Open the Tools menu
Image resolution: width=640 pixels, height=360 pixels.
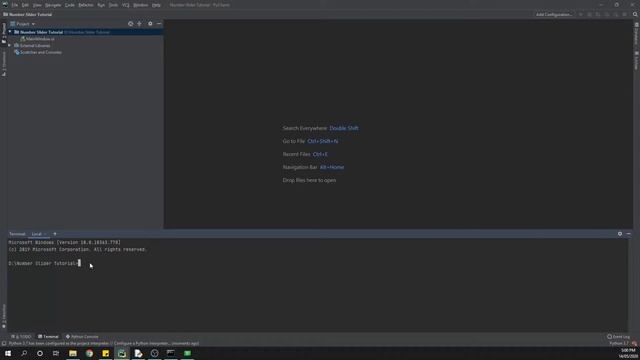click(x=113, y=5)
